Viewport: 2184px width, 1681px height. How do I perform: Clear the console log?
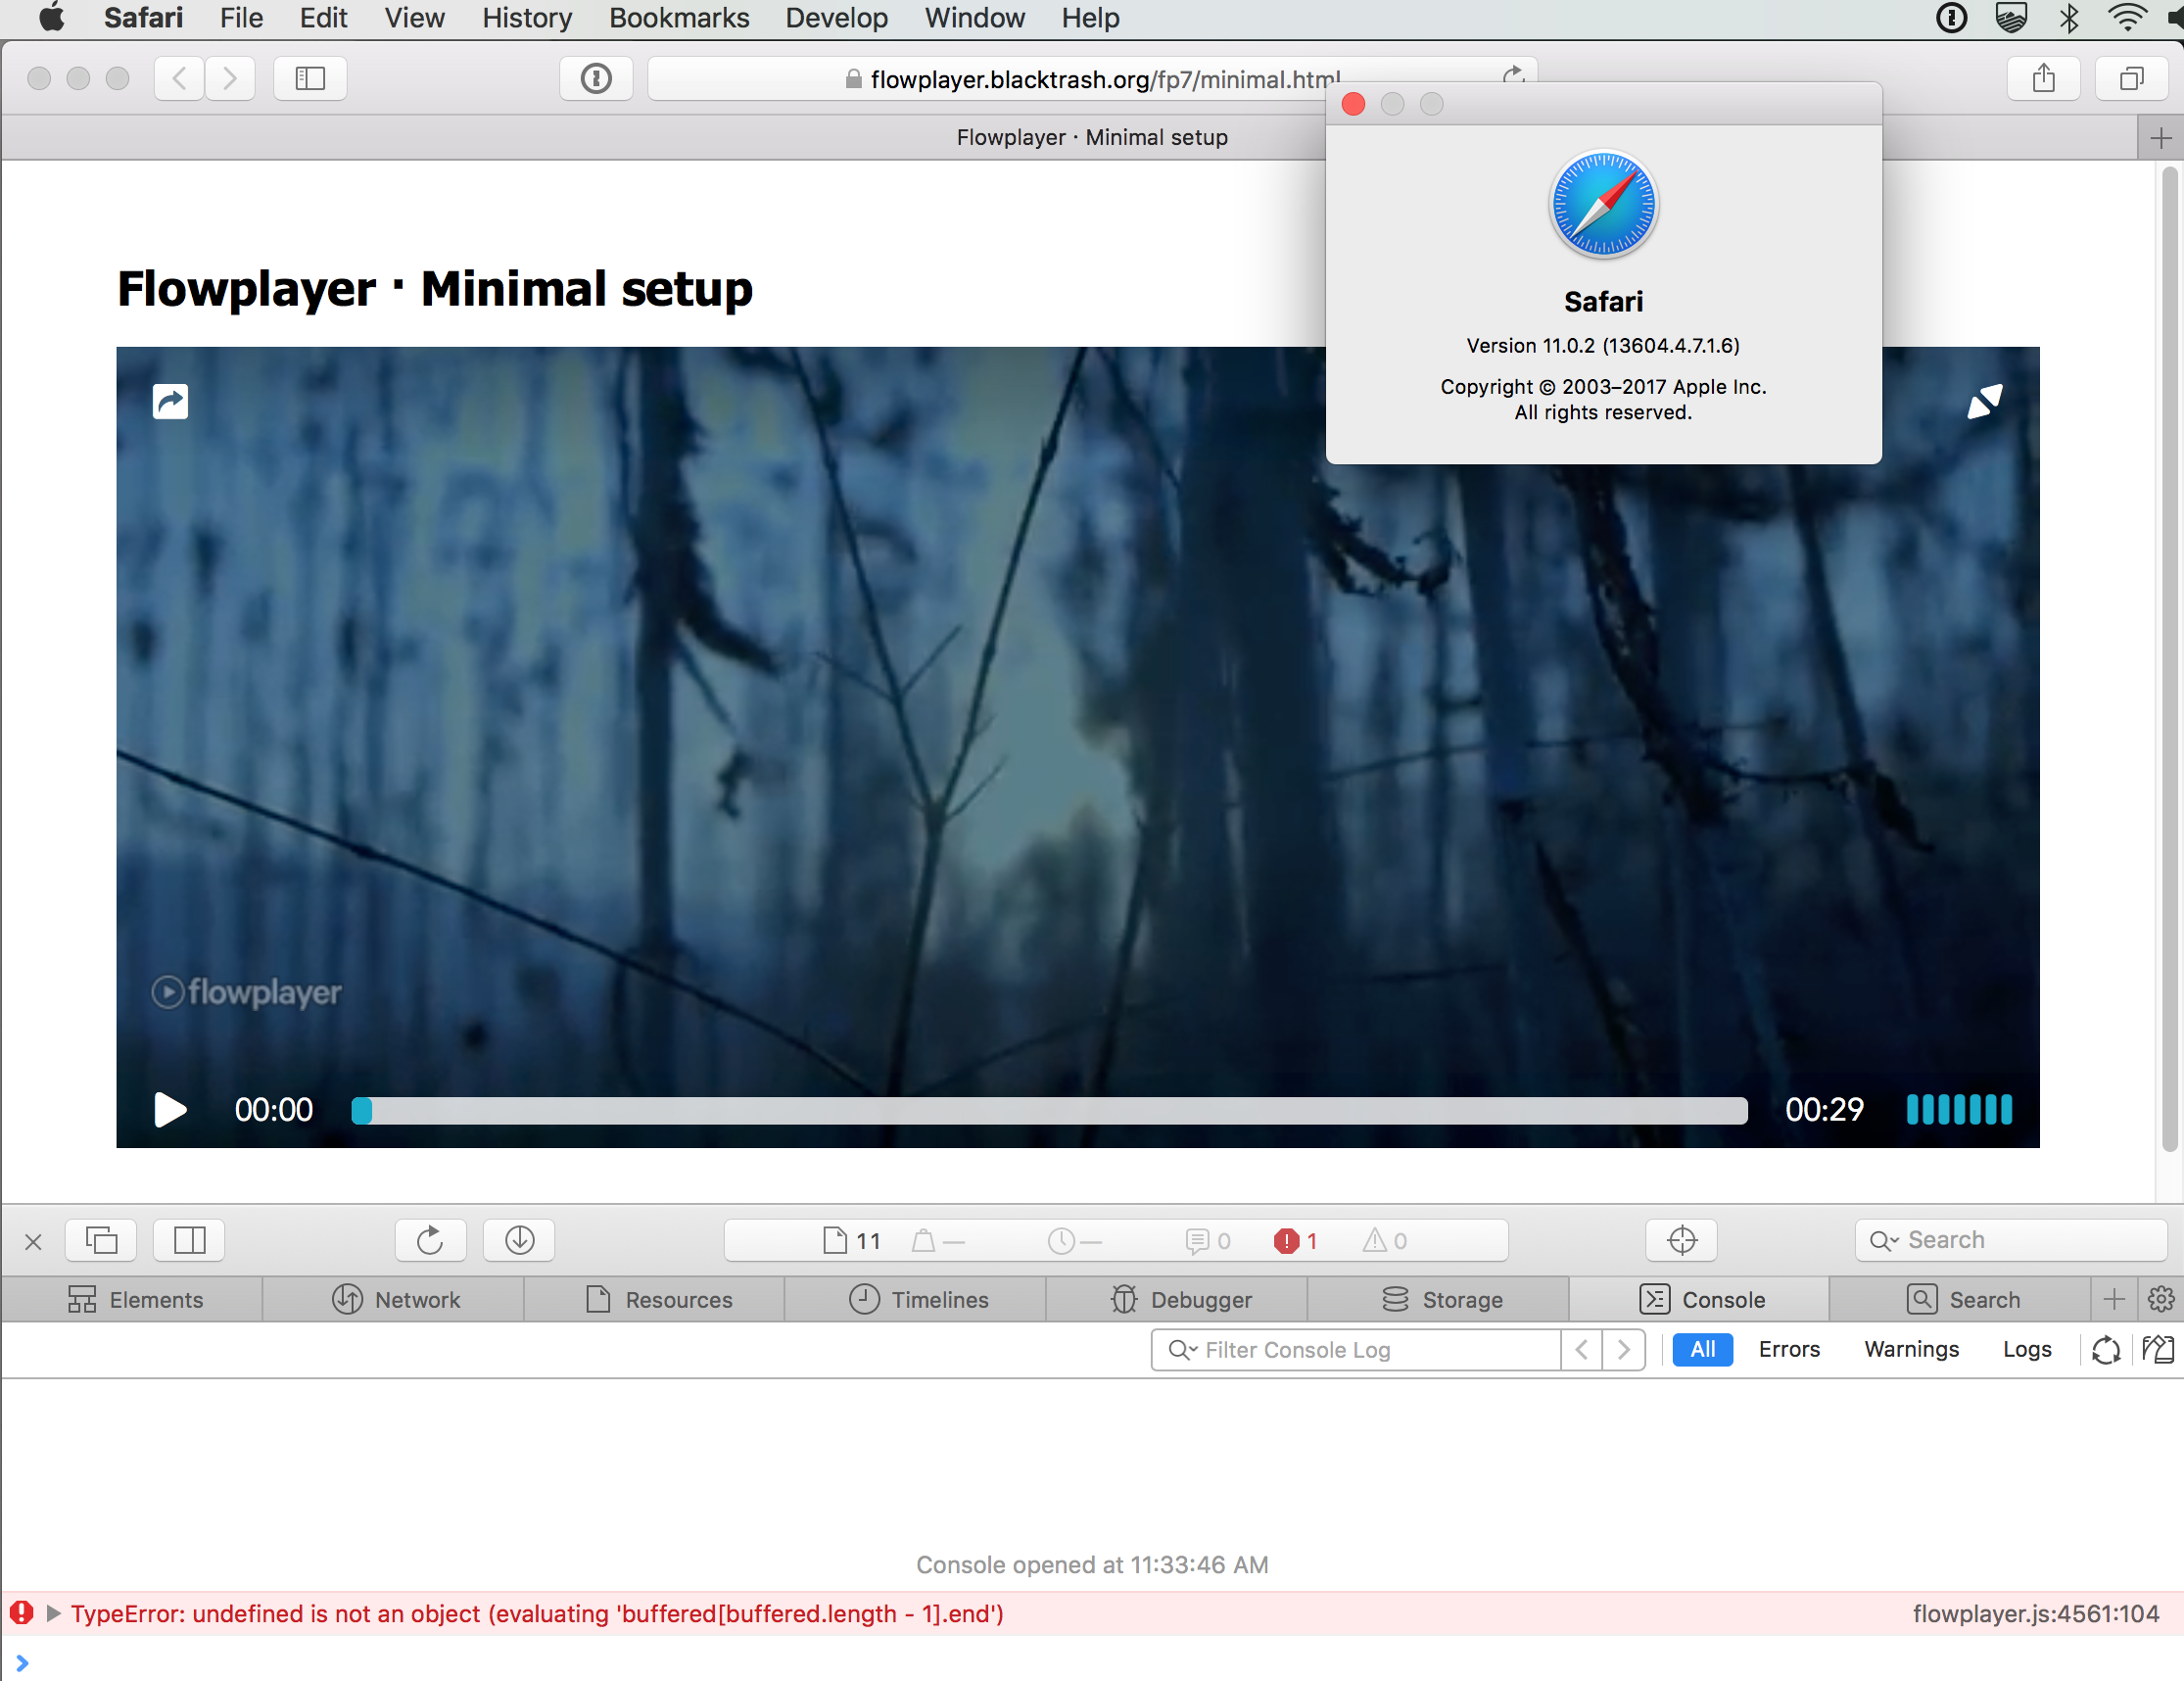tap(2106, 1349)
